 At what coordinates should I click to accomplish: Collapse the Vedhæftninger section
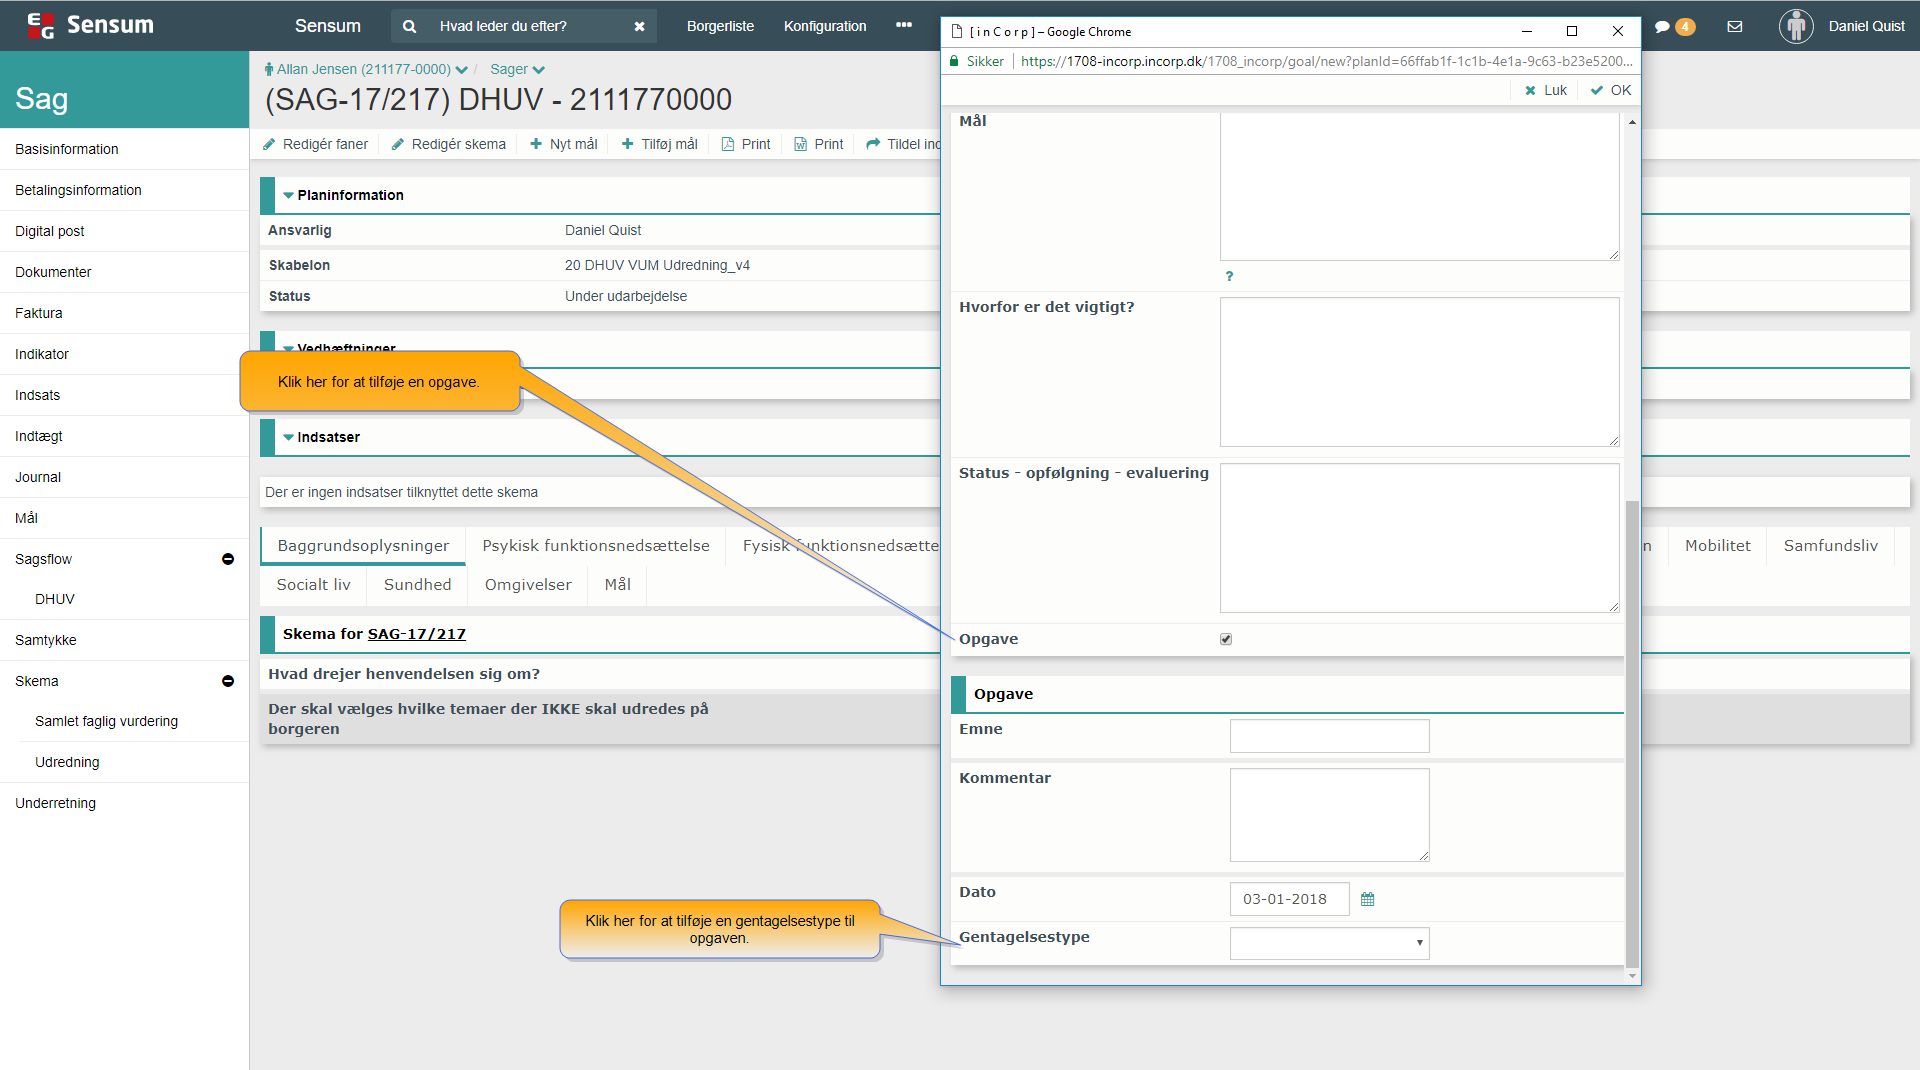pyautogui.click(x=288, y=348)
